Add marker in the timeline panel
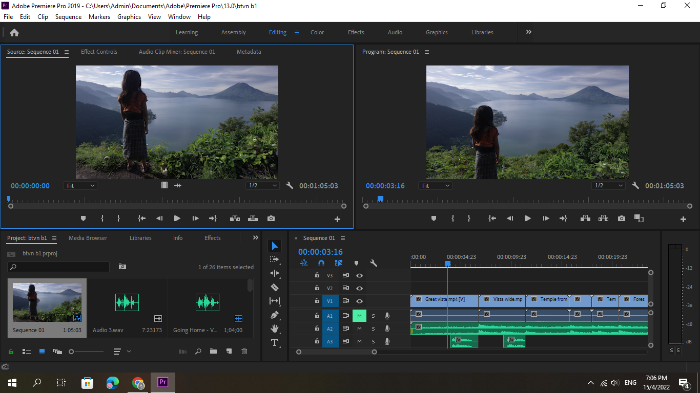700x393 pixels. tap(356, 263)
